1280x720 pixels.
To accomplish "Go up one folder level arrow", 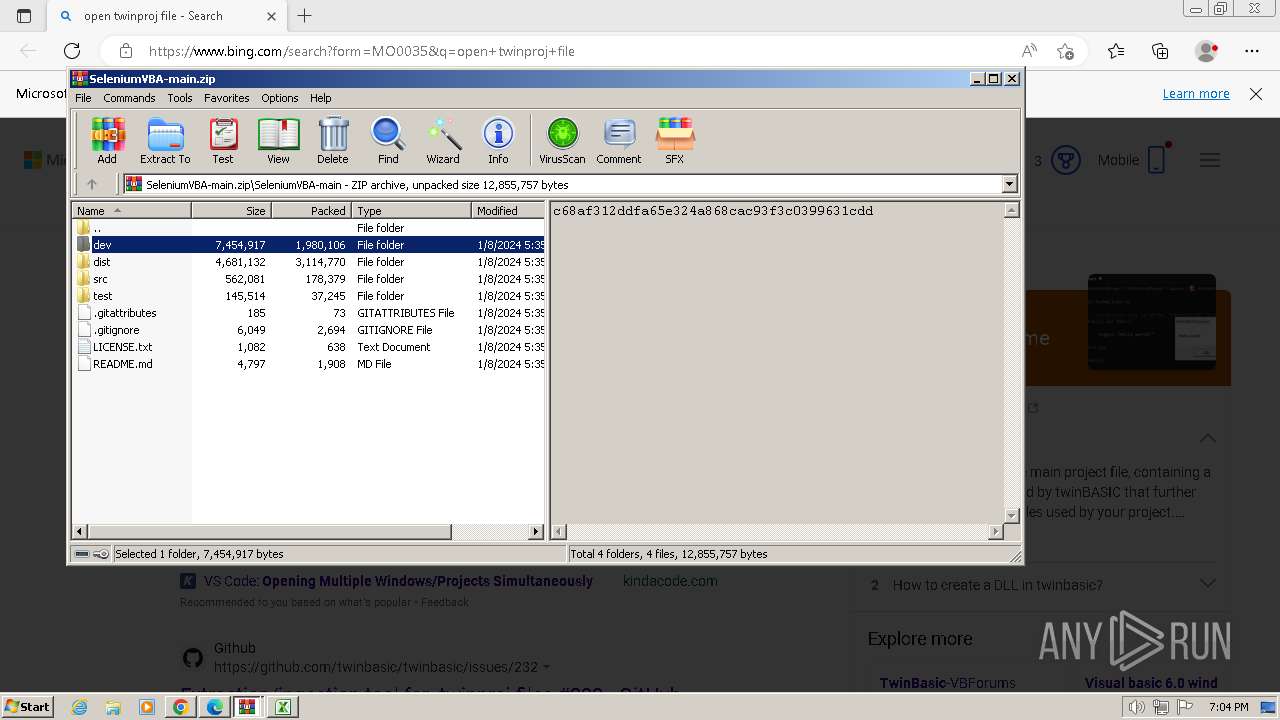I will (x=92, y=184).
